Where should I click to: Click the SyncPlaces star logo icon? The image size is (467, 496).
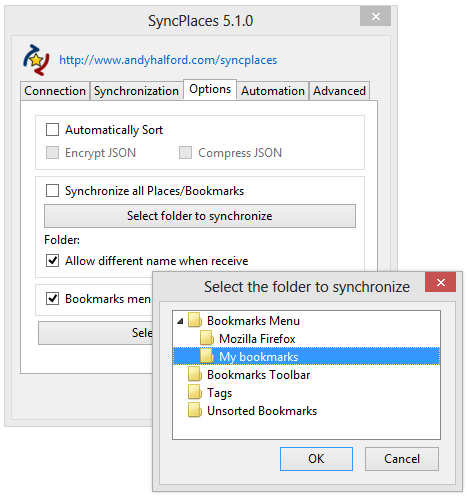click(36, 60)
